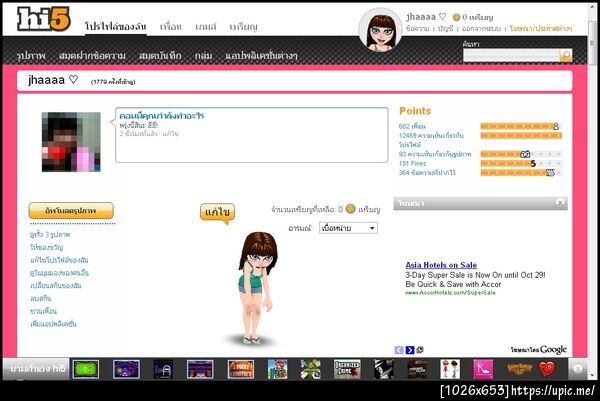Go to กลุ่ม in the menu bar

pos(203,56)
